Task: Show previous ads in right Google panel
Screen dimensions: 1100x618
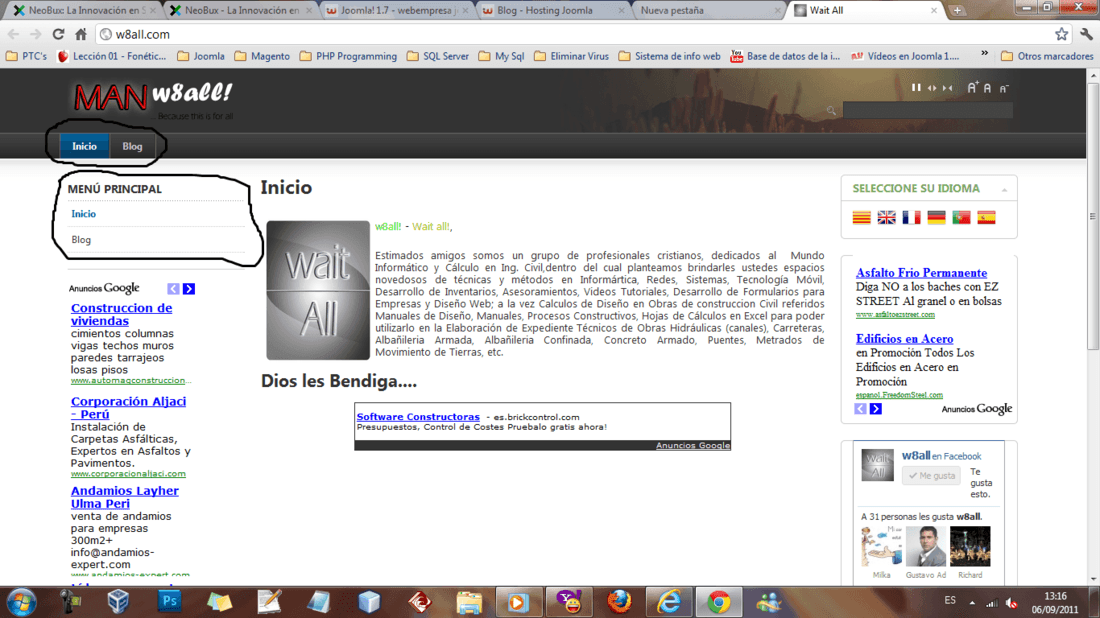Action: click(860, 409)
